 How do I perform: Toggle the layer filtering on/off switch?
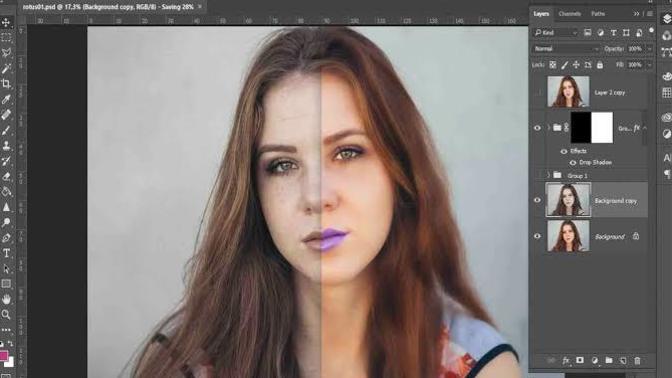(651, 31)
